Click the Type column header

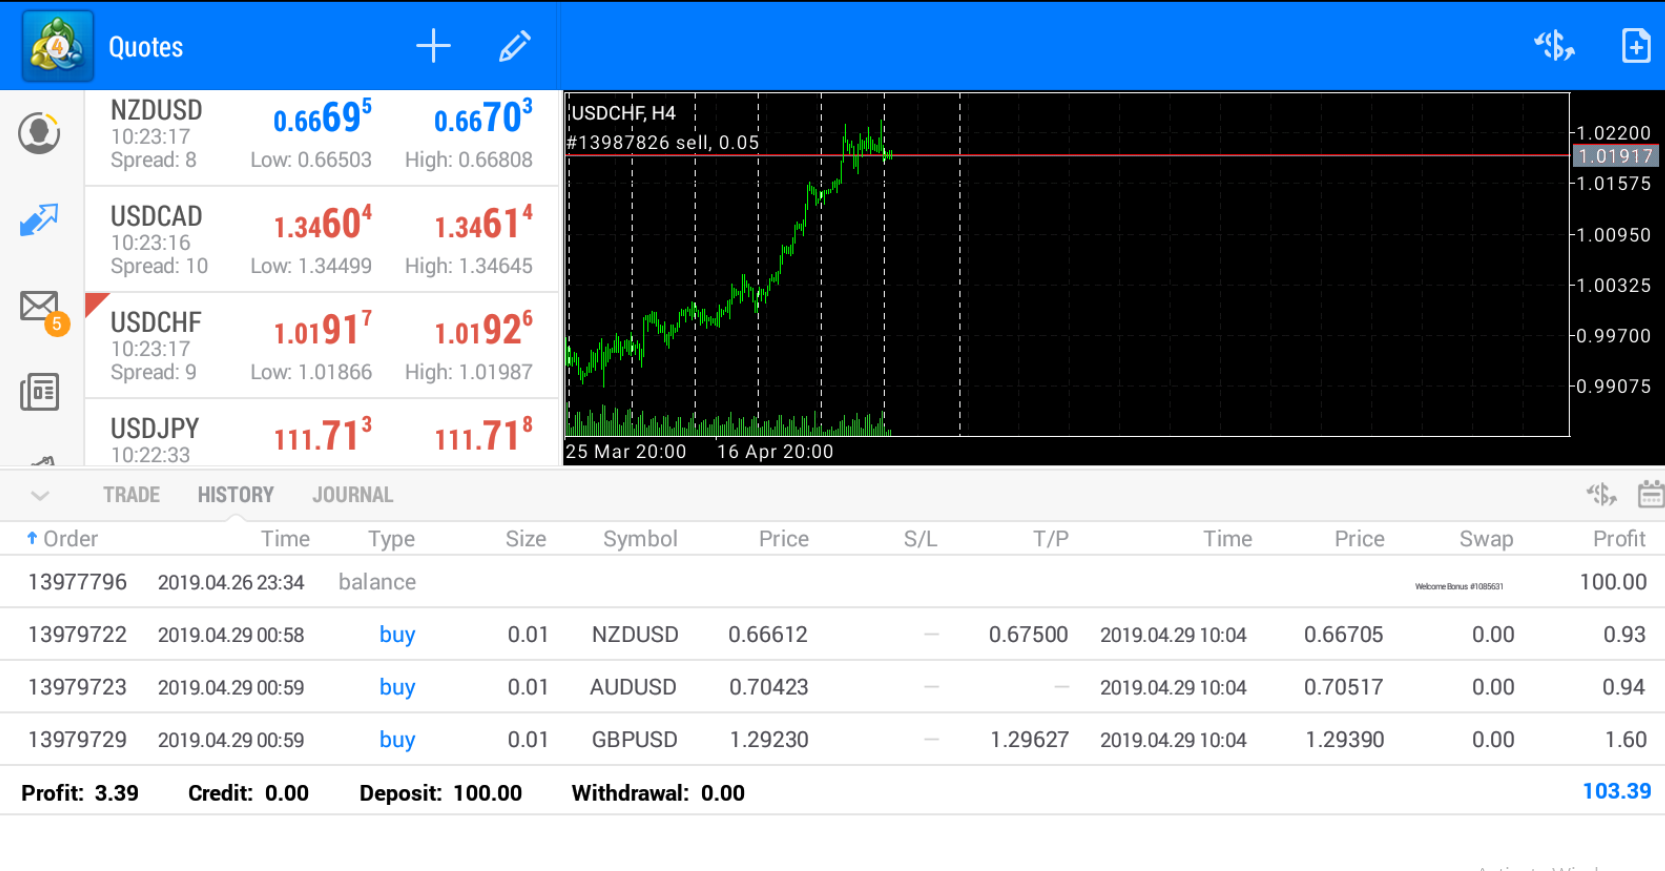tap(391, 539)
